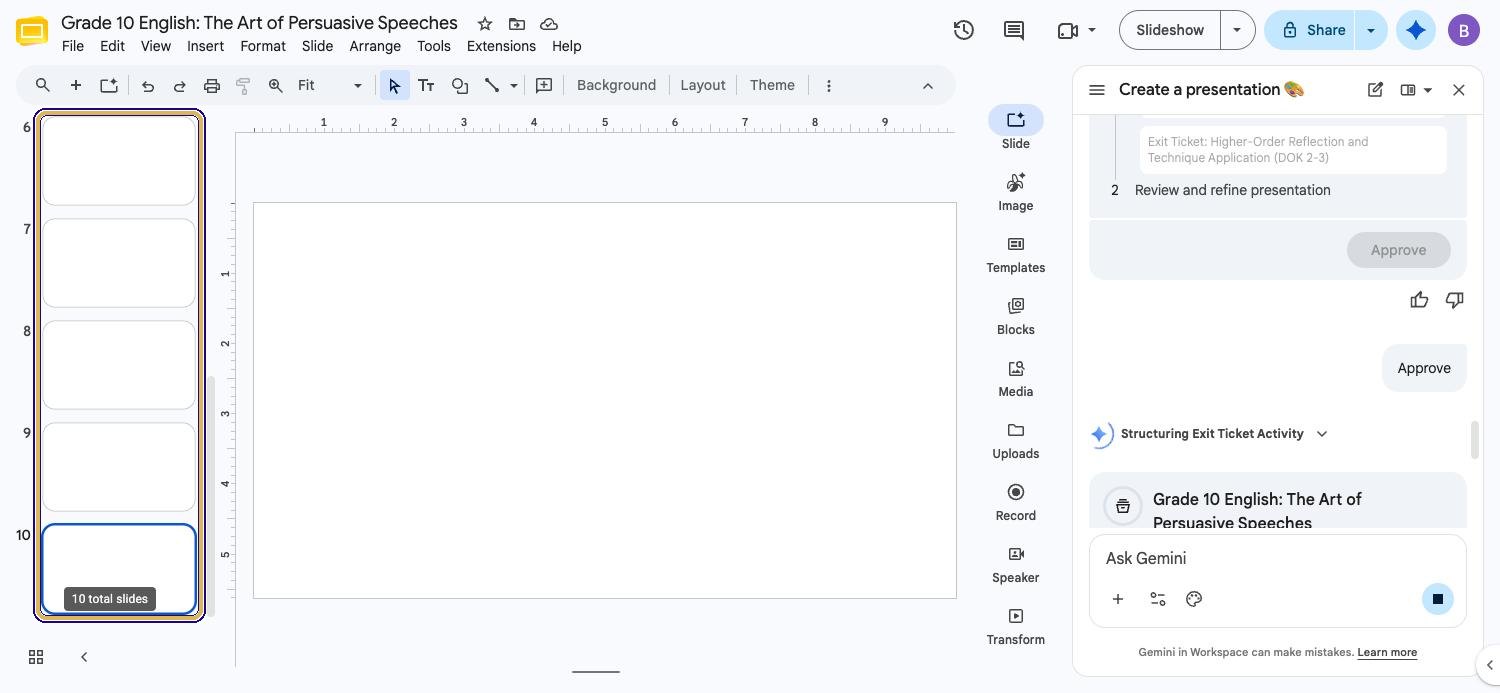Image resolution: width=1500 pixels, height=693 pixels.
Task: Hide the menus with up chevron
Action: [x=928, y=86]
